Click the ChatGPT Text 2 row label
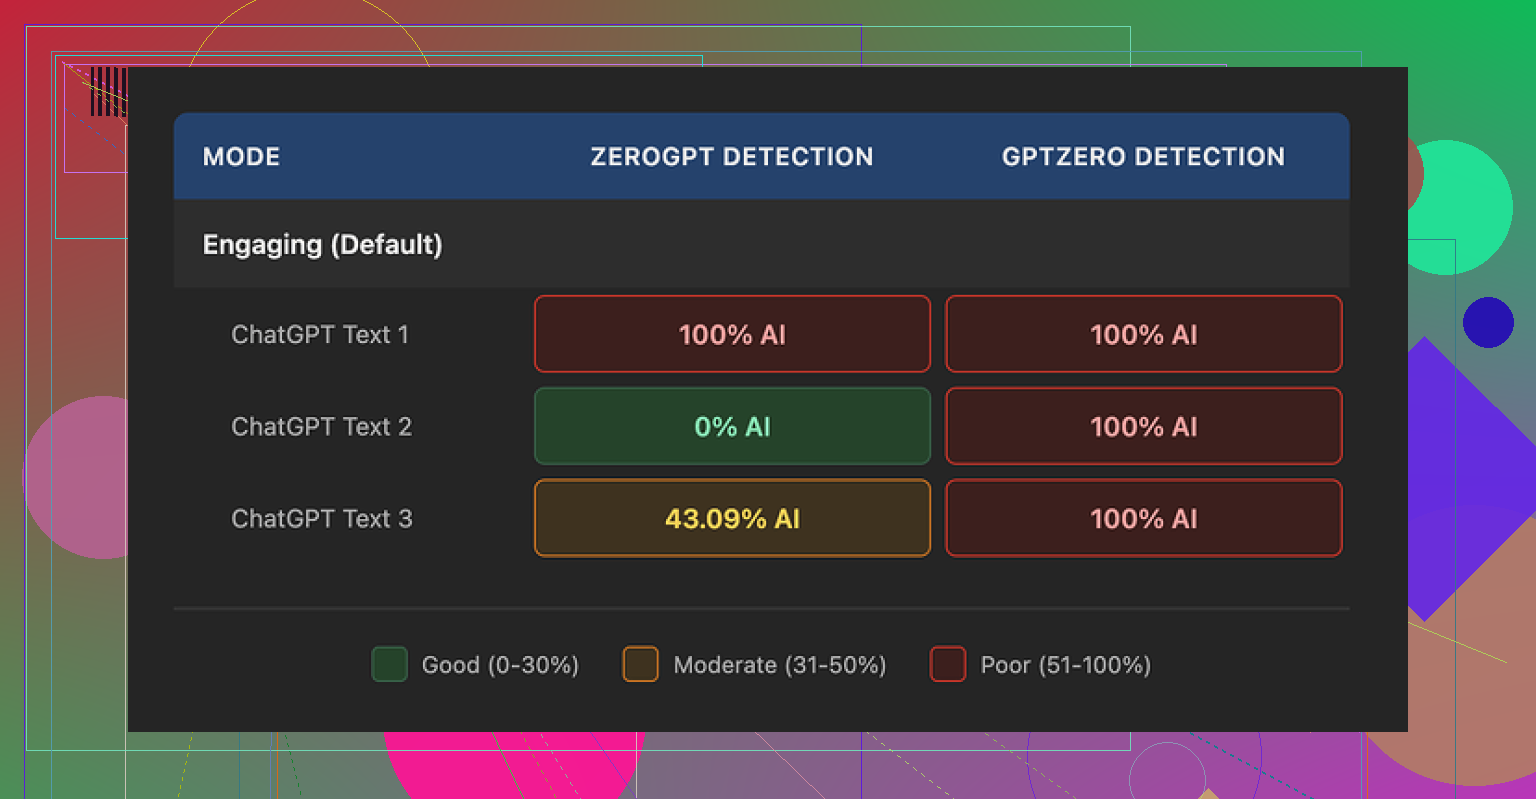Screen dimensions: 1536x799 321,427
